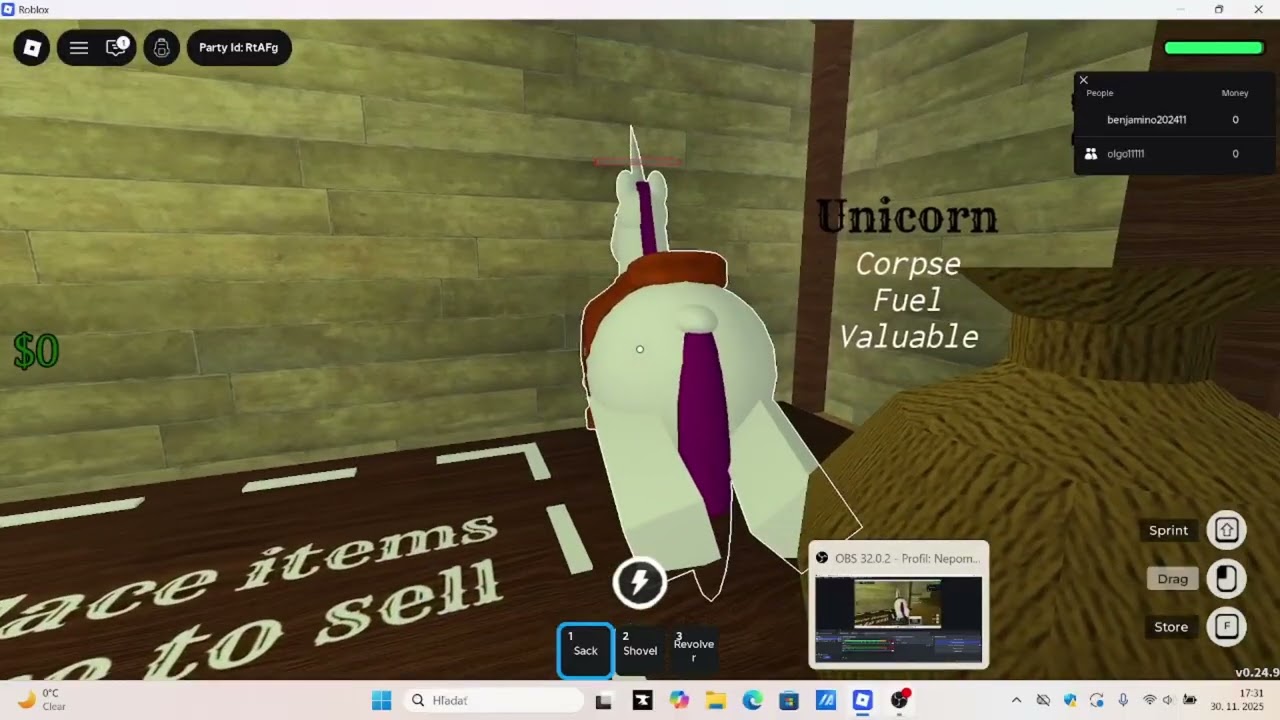Click the OBS preview thumbnail popup
This screenshot has width=1280, height=720.
[x=898, y=606]
